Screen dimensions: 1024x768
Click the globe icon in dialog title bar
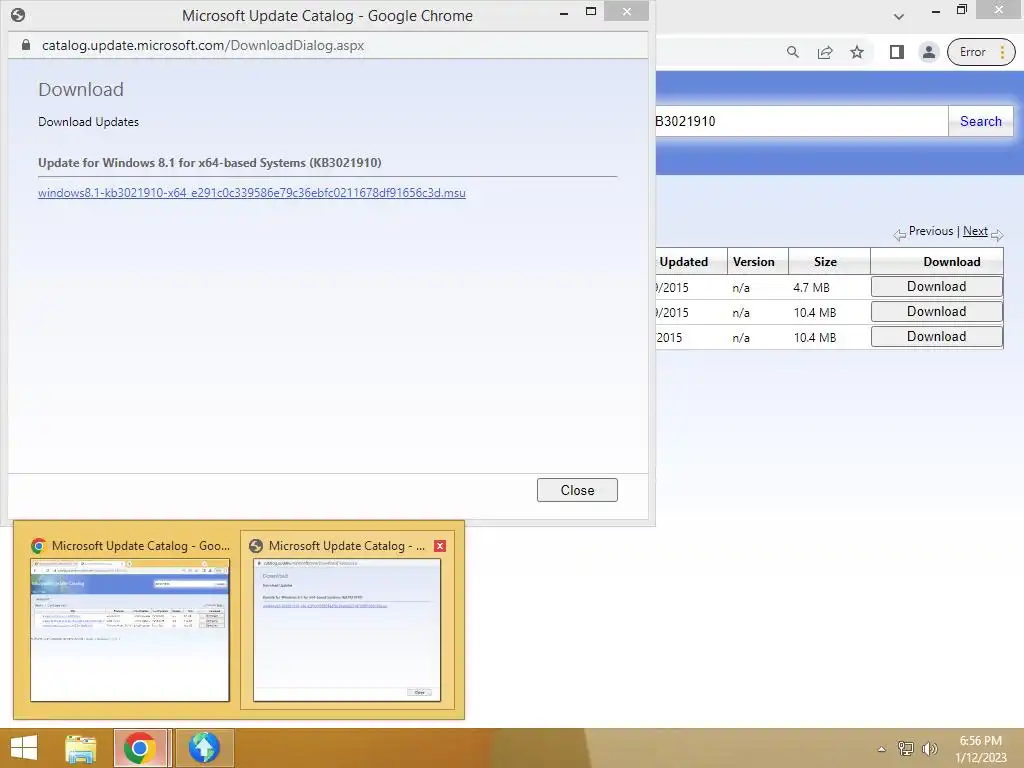[x=18, y=15]
